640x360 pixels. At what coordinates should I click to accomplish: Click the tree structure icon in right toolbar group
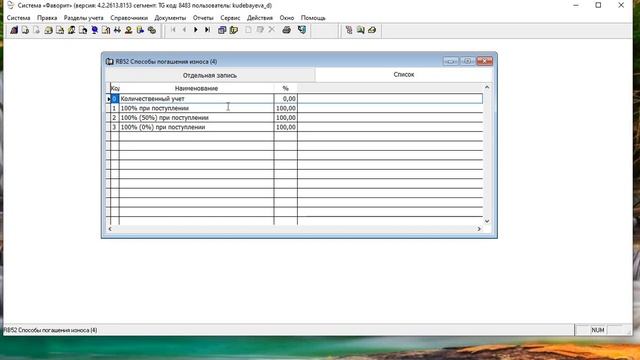coord(349,30)
